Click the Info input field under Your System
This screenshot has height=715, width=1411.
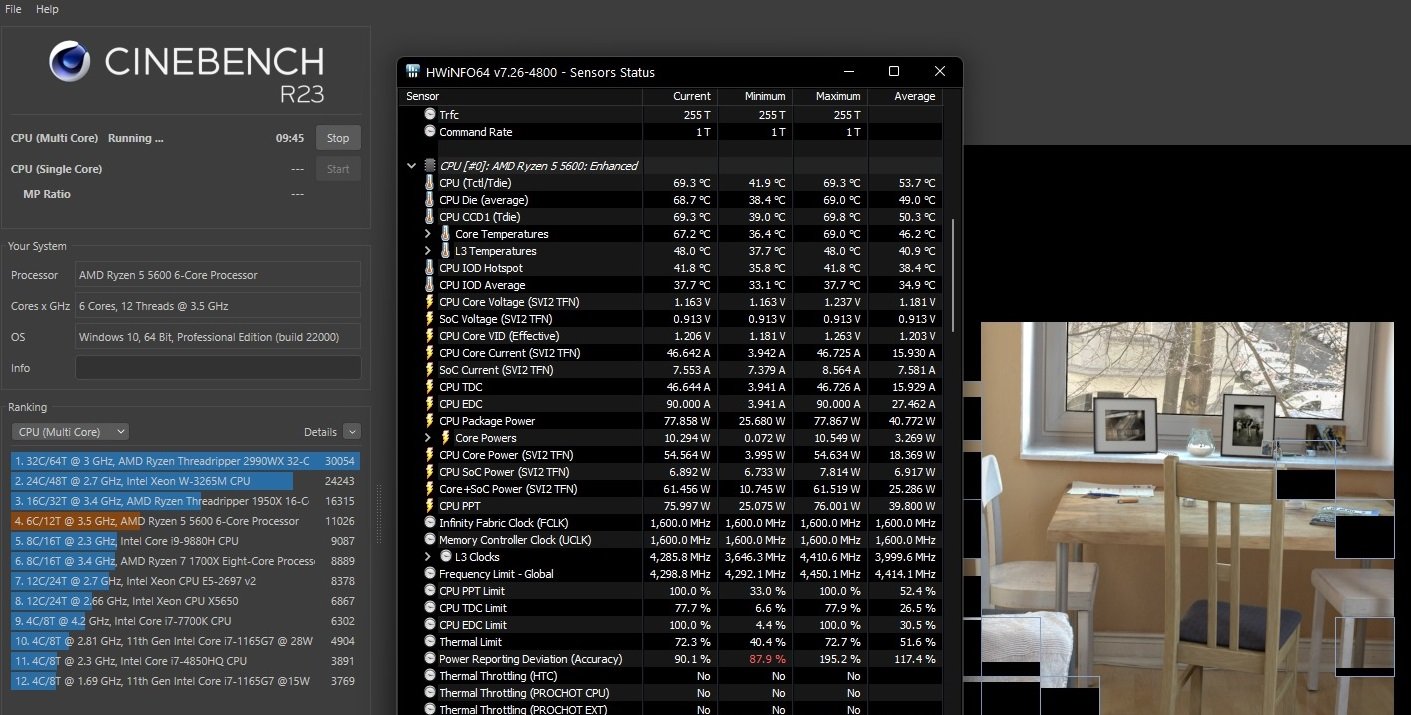point(218,368)
